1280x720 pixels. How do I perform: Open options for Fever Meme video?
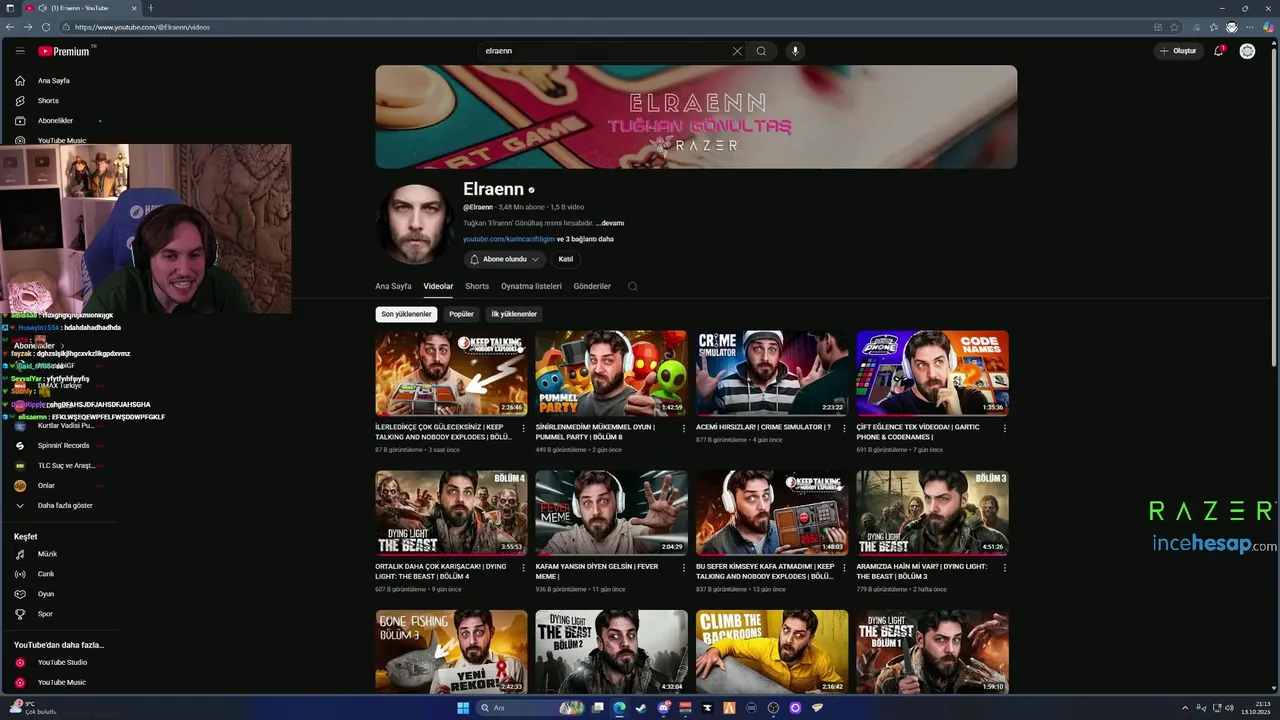pos(684,567)
